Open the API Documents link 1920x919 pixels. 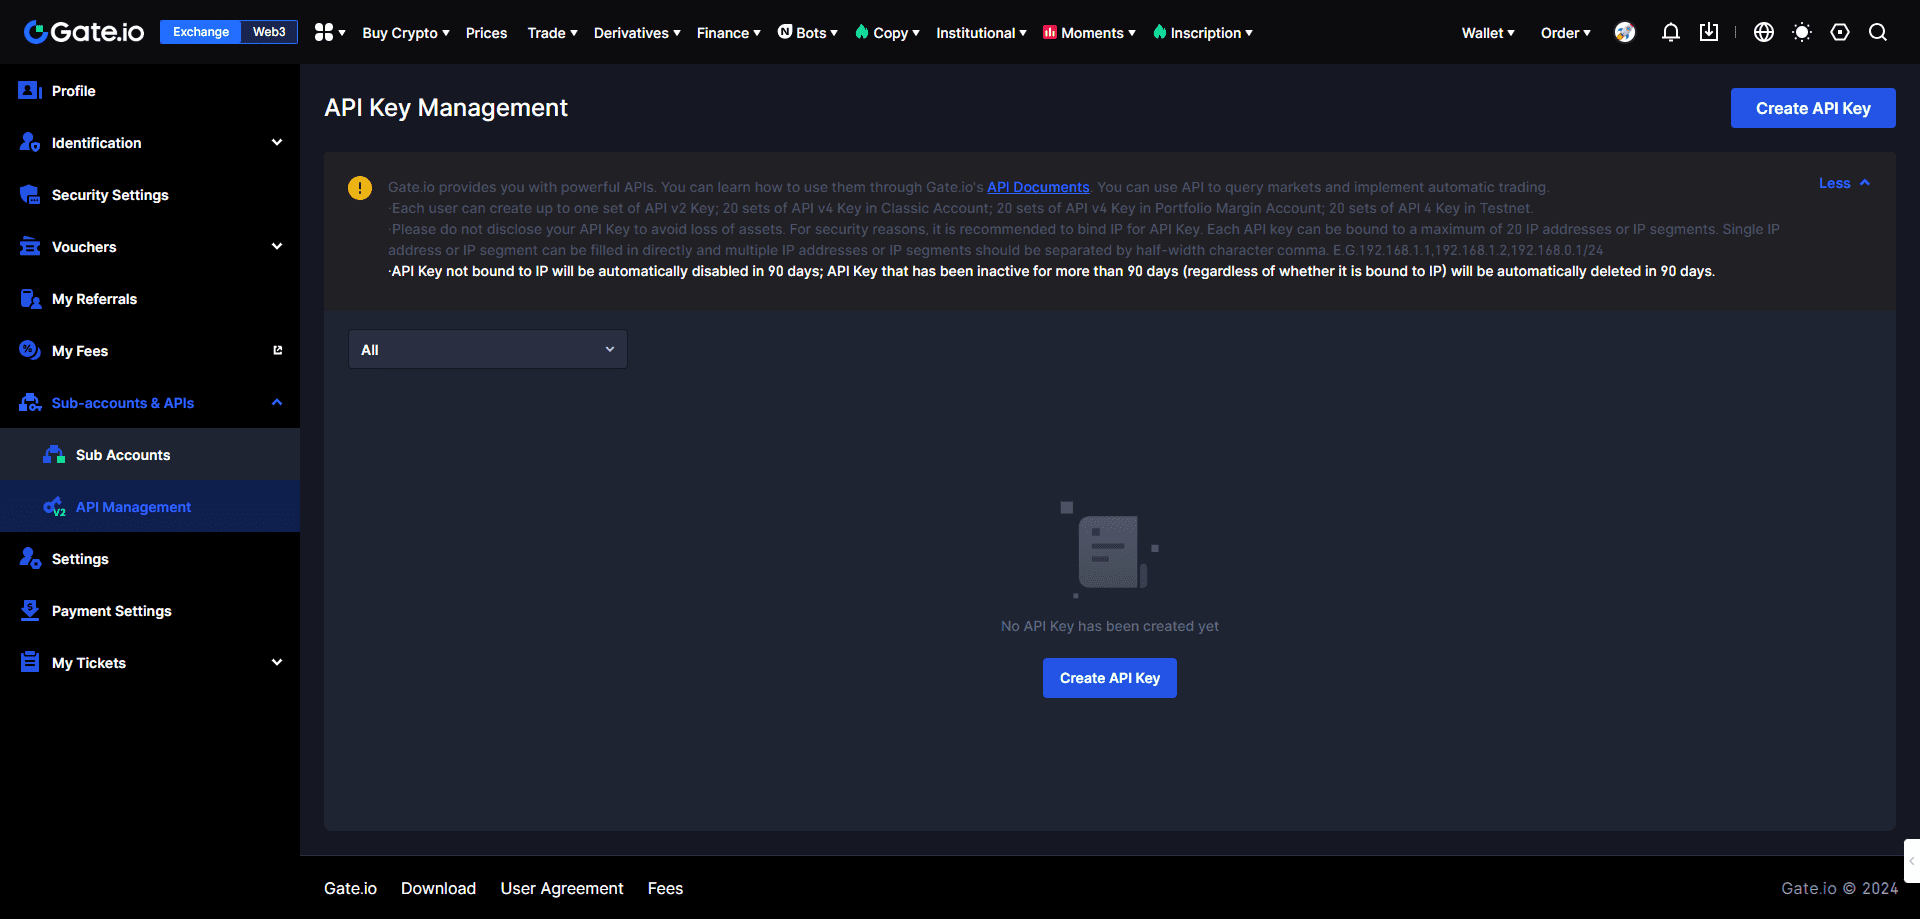click(x=1038, y=187)
